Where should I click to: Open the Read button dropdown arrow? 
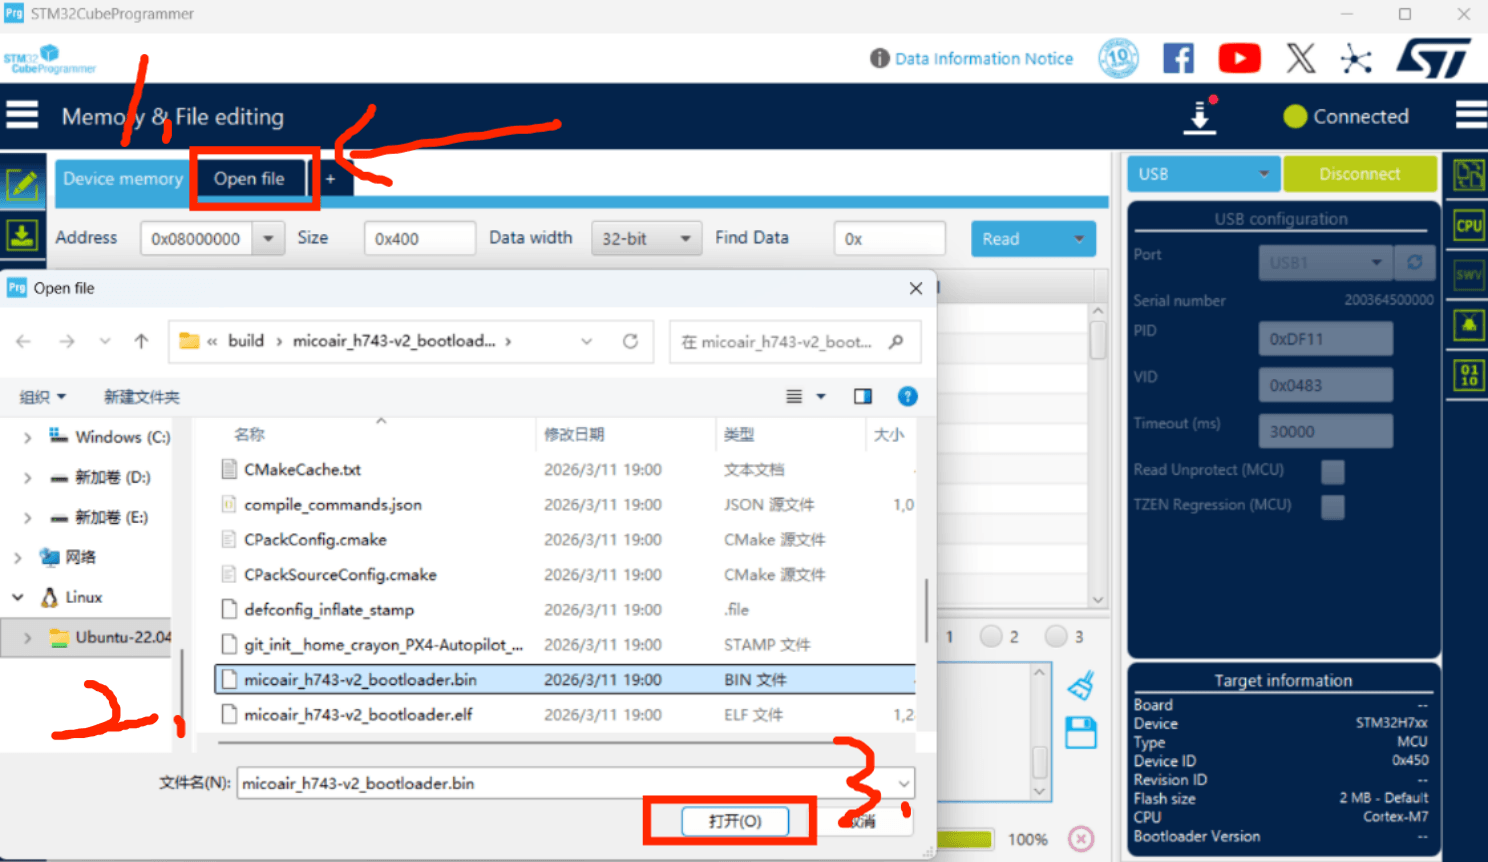[1079, 238]
